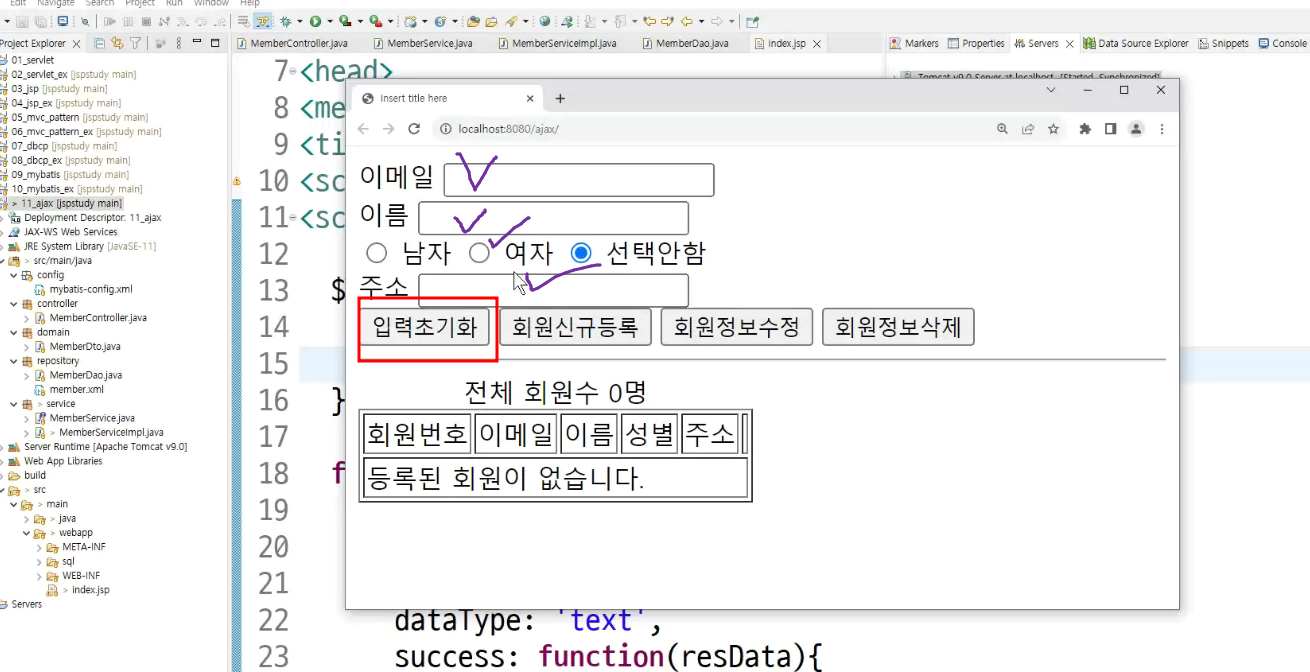Expand the WEB-INF folder

[39, 576]
